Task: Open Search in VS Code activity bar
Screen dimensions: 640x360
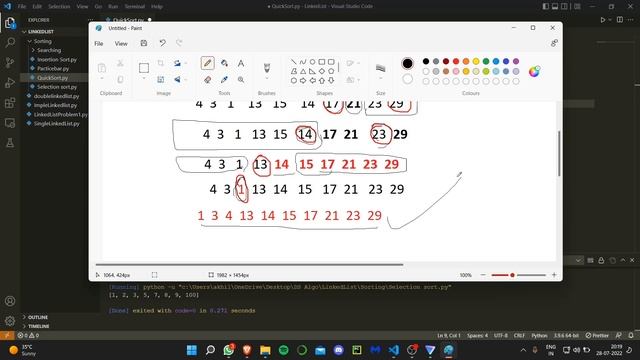Action: pos(10,42)
